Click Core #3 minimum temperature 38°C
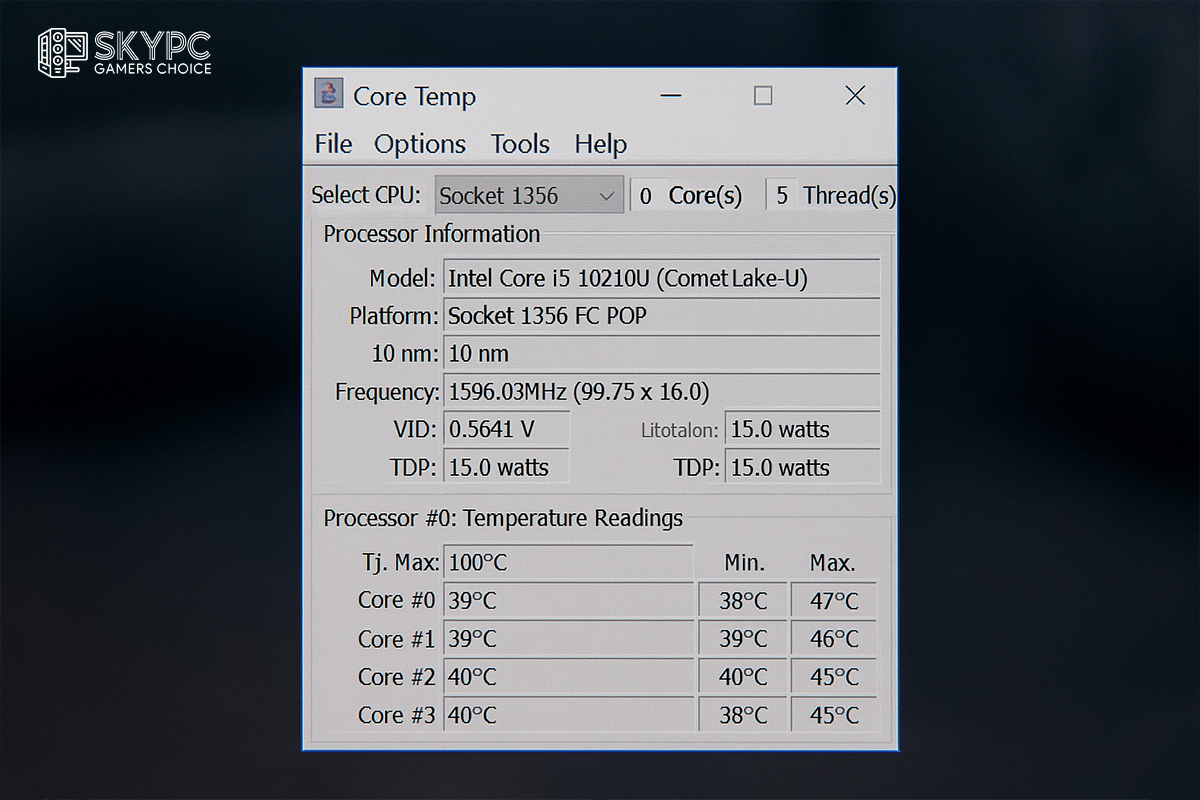Viewport: 1200px width, 800px height. point(742,714)
